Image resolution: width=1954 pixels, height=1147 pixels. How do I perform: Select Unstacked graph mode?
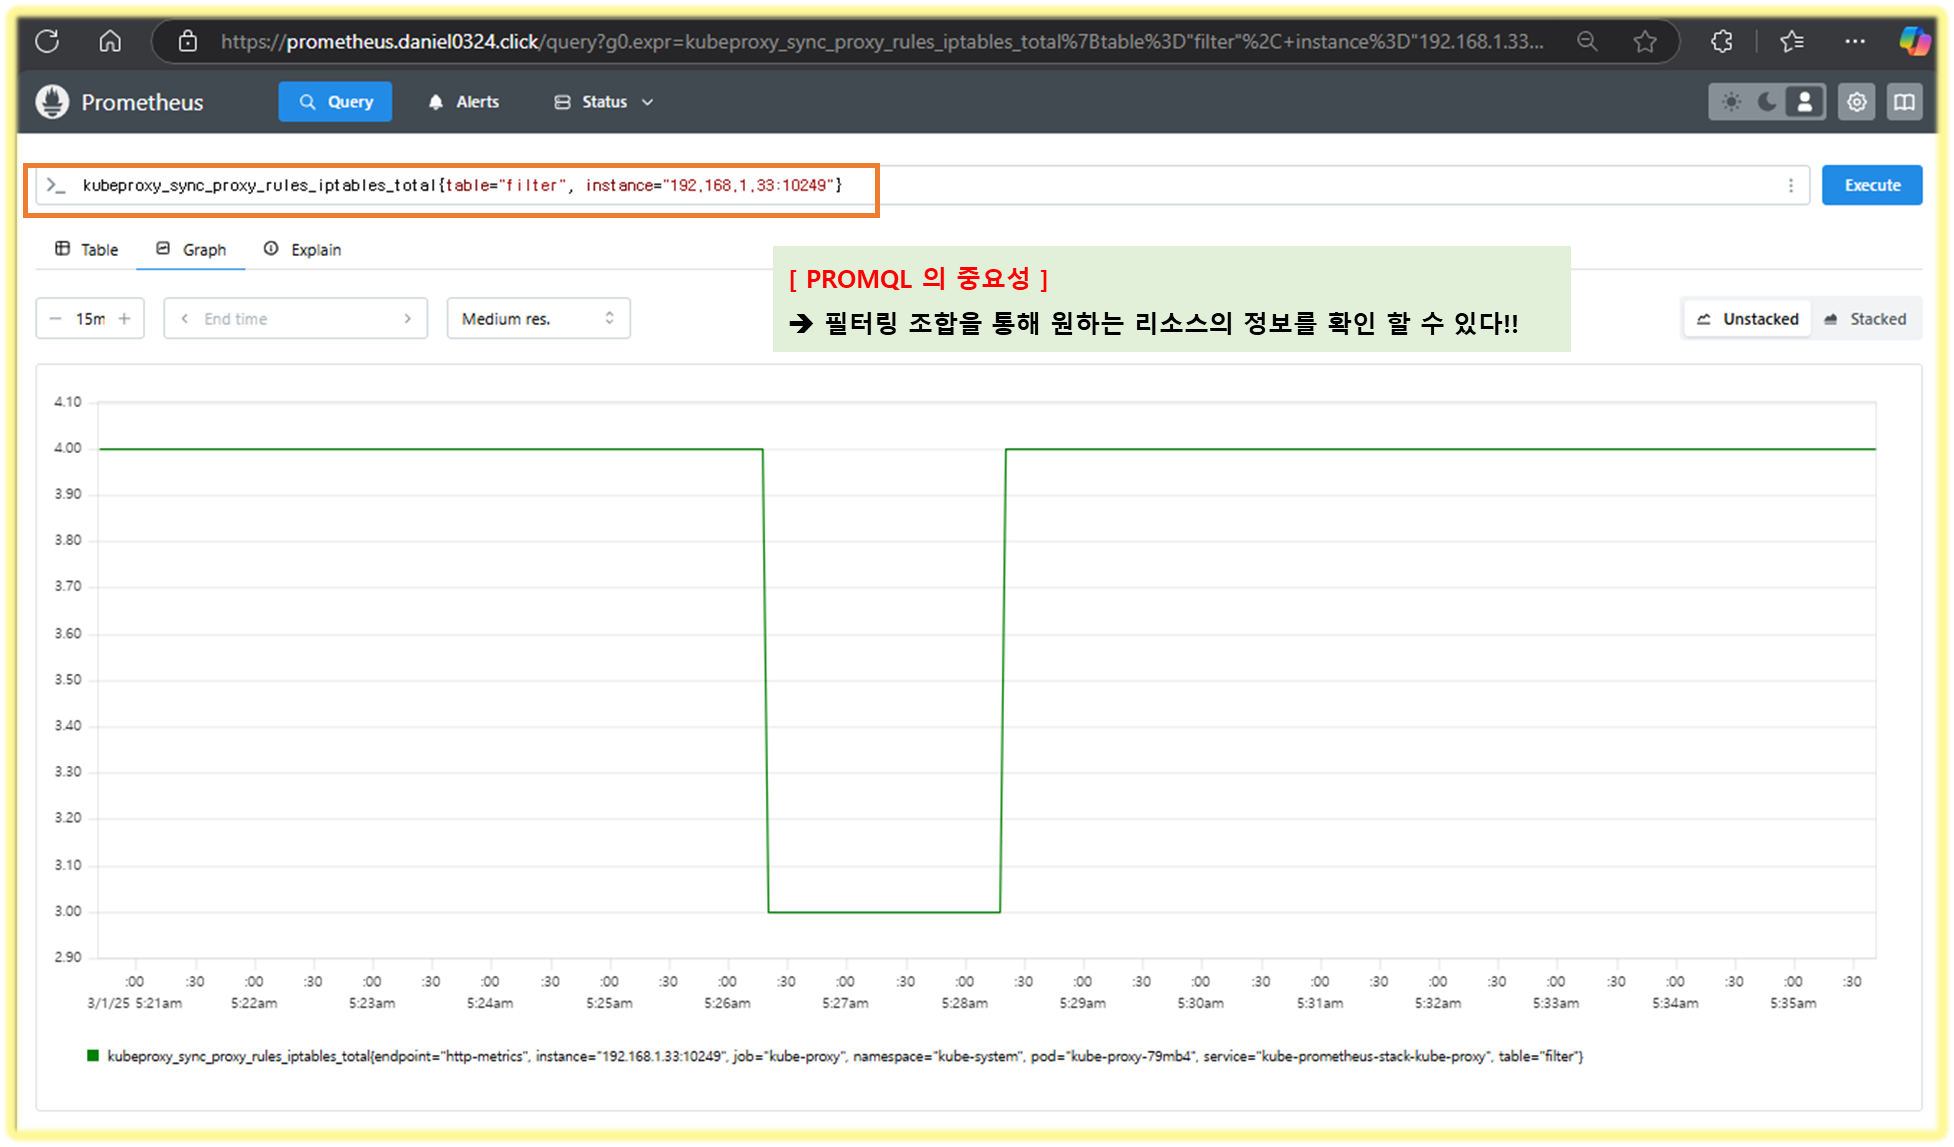(1748, 319)
